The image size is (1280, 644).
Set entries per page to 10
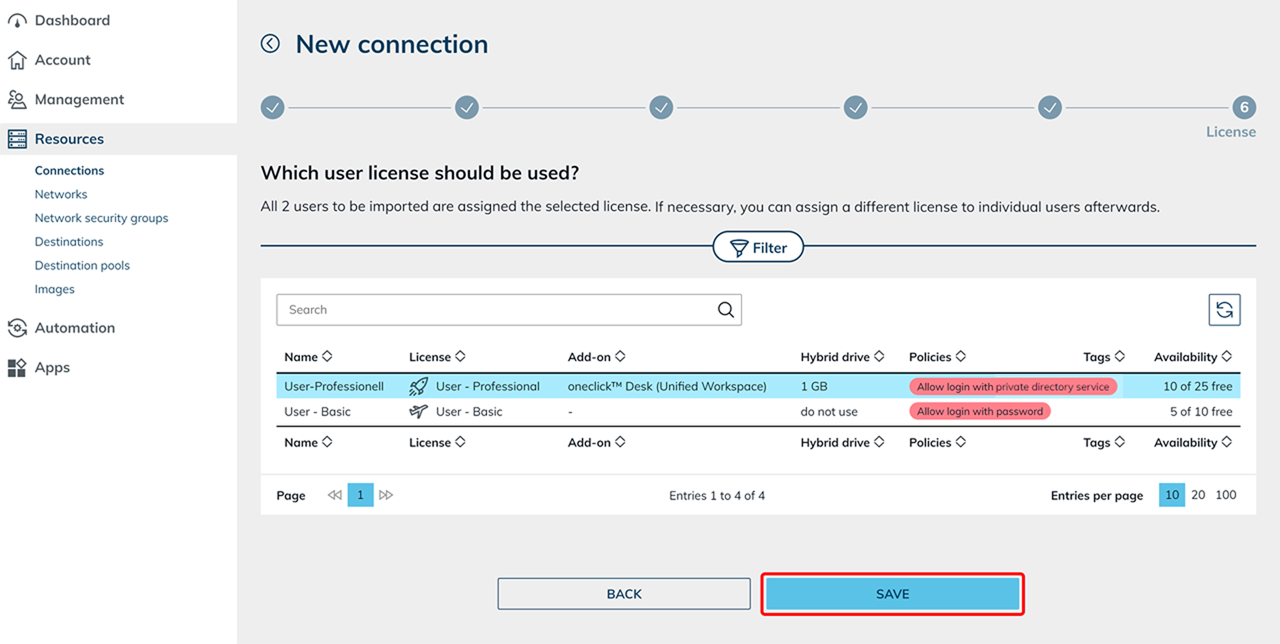(1172, 495)
